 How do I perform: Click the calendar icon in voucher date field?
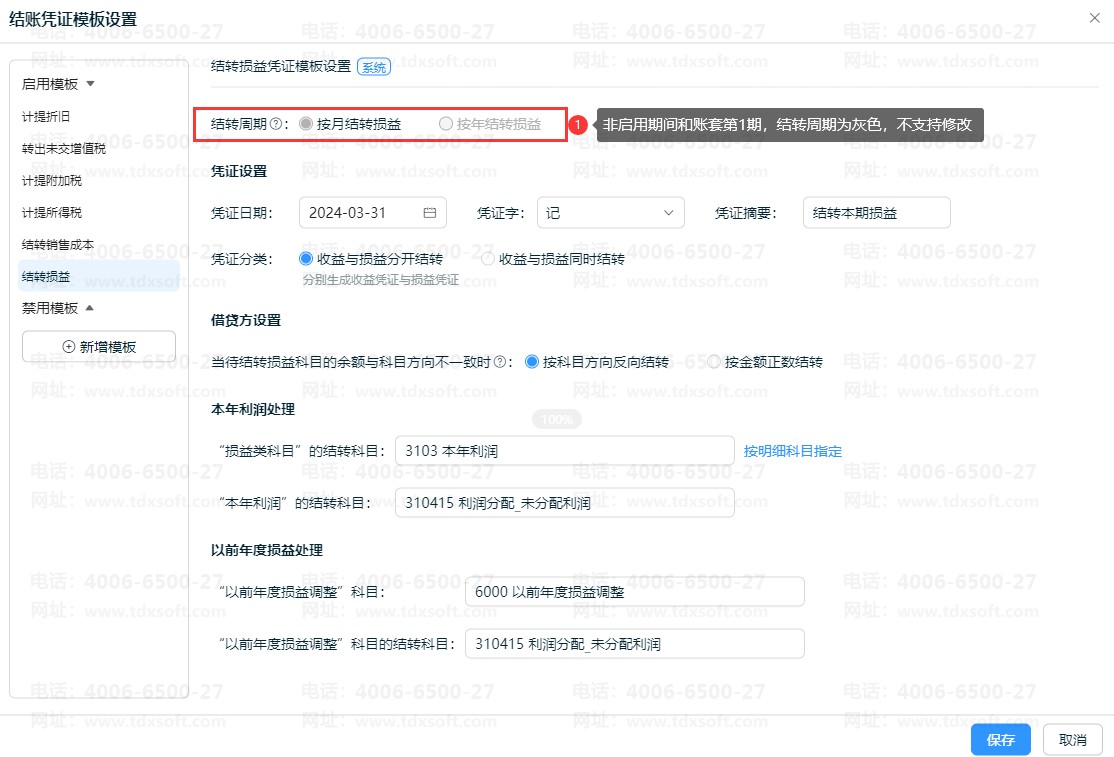coord(430,213)
